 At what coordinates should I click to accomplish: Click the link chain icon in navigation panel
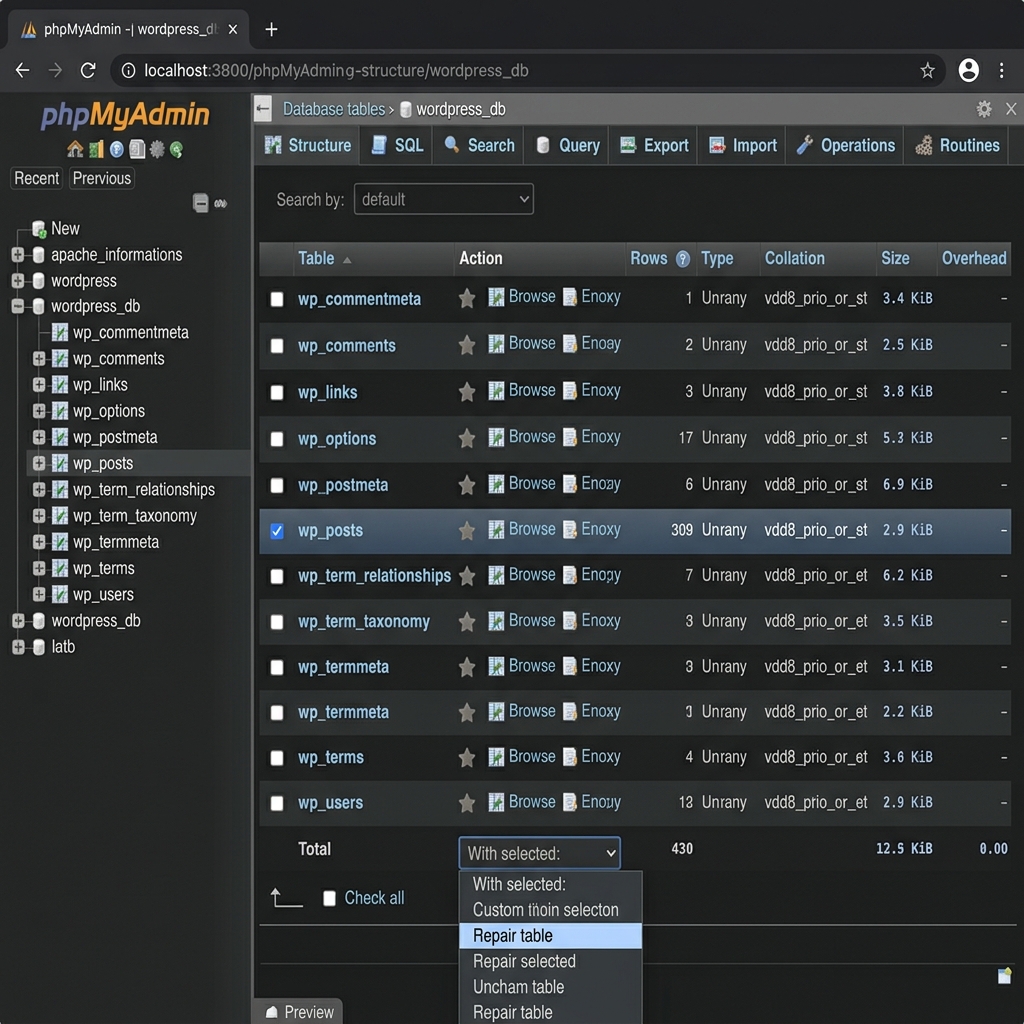point(221,204)
